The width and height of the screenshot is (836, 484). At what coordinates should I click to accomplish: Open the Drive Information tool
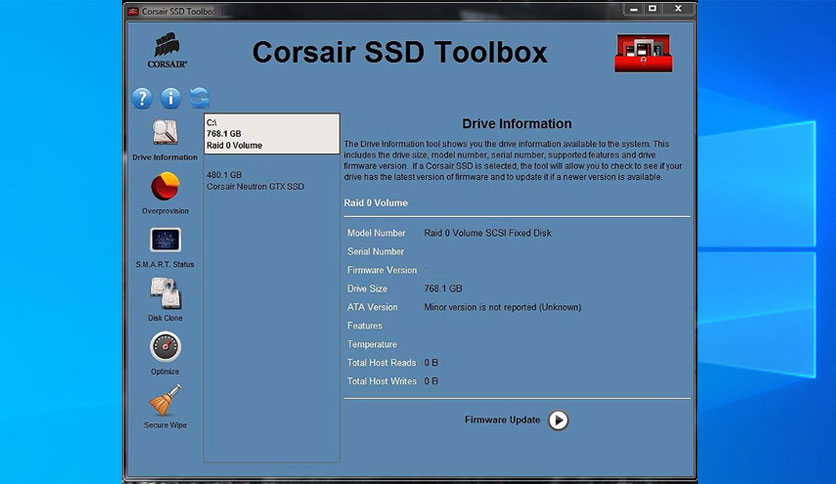(x=165, y=140)
